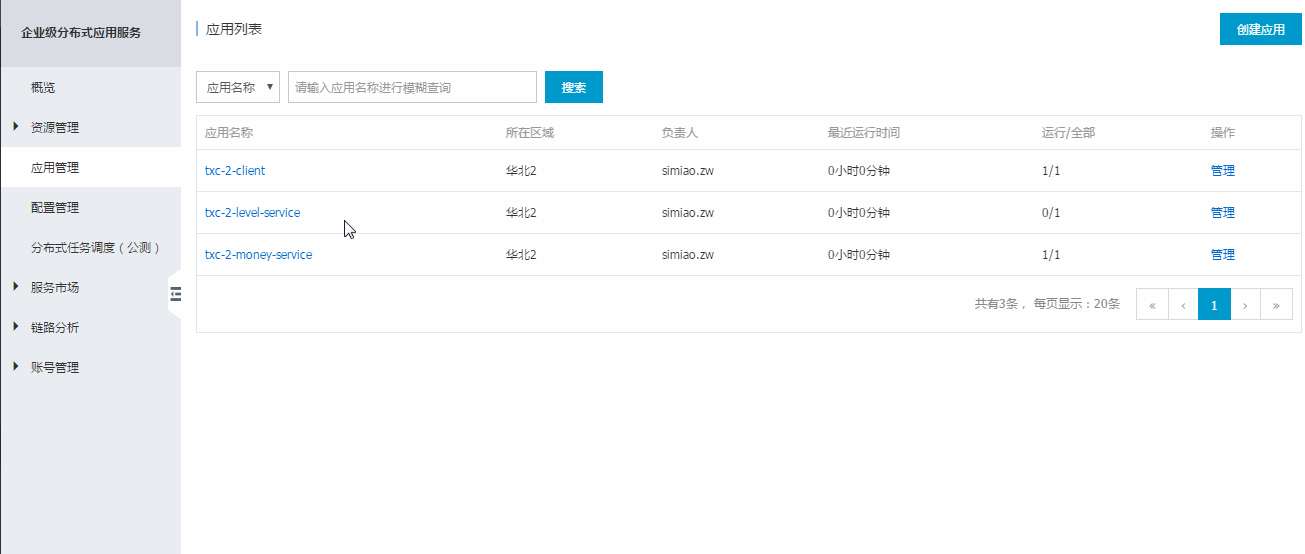Collapse the sidebar using the toggle icon

coord(175,293)
